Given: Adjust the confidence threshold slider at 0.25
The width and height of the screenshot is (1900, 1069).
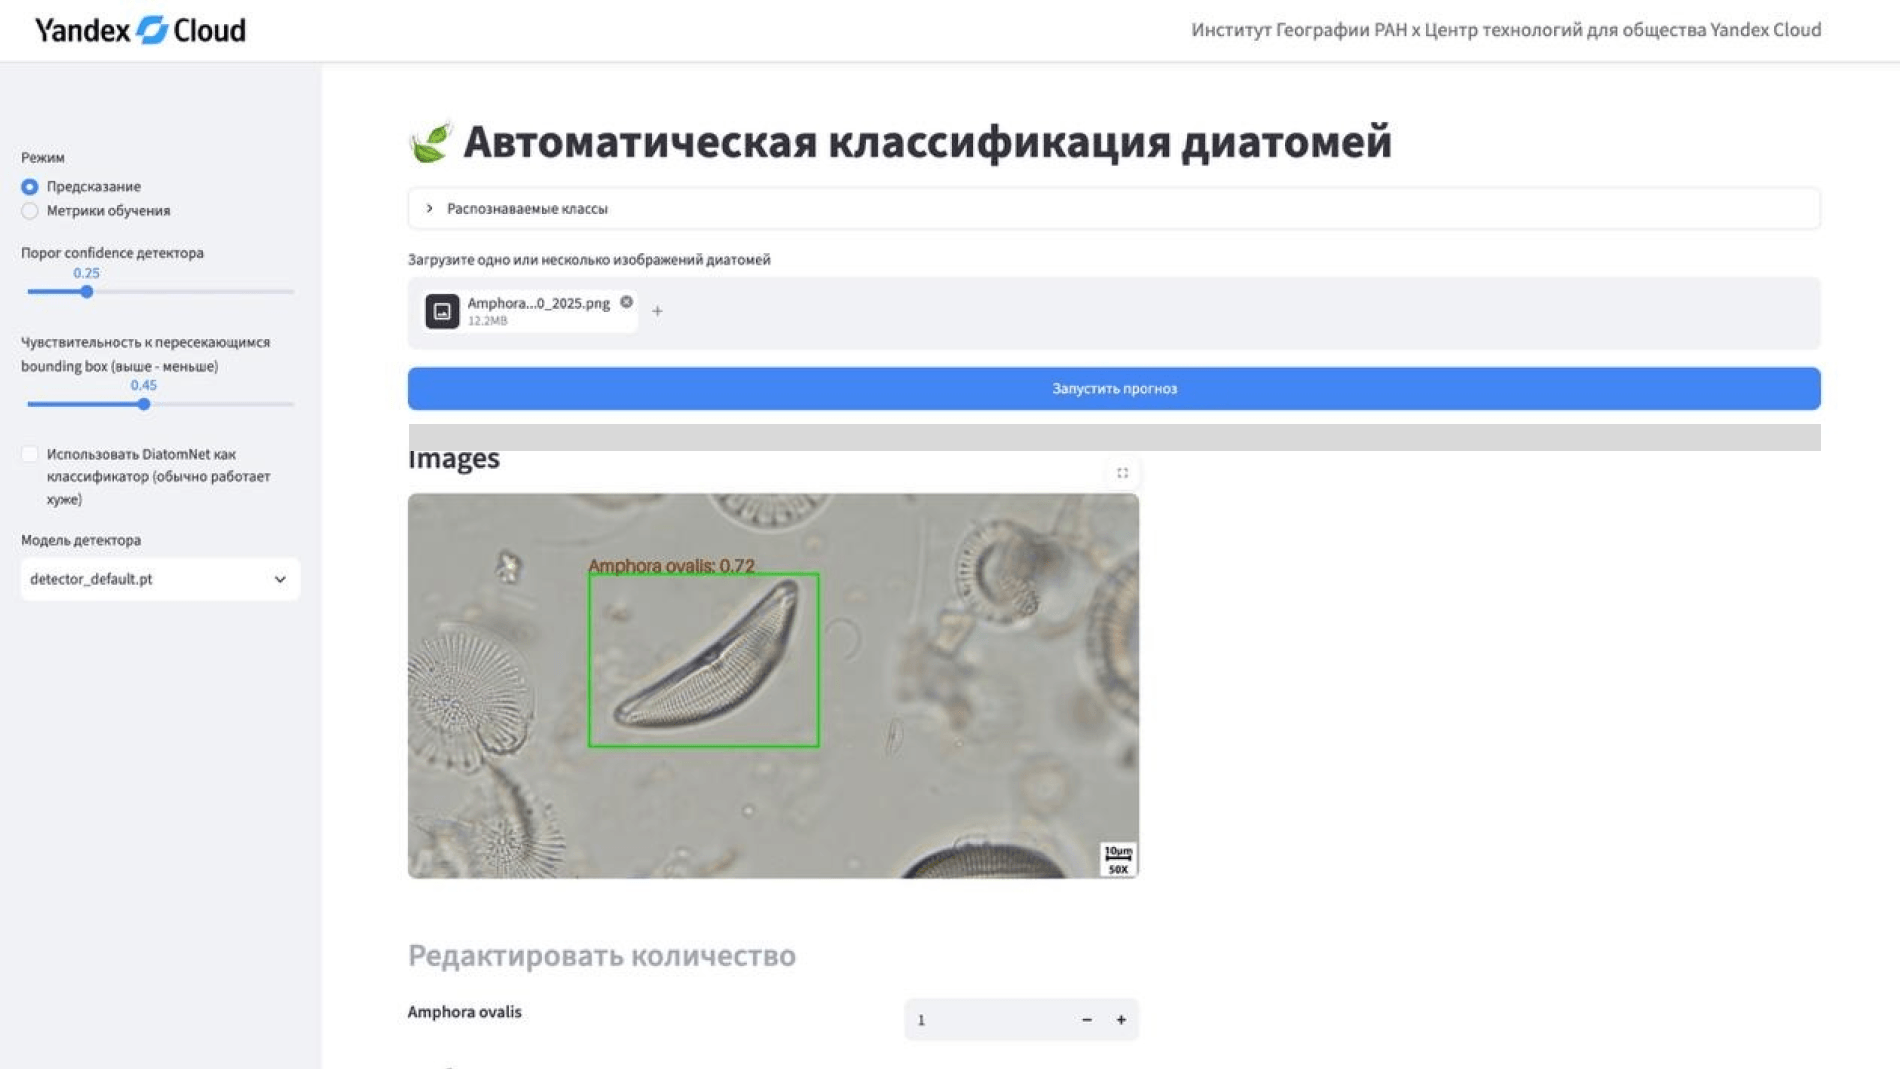Looking at the screenshot, I should pyautogui.click(x=87, y=292).
